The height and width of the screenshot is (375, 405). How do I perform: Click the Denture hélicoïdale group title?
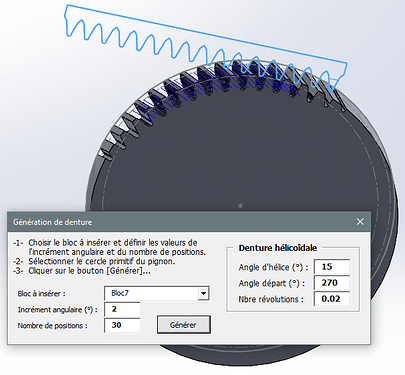point(278,248)
